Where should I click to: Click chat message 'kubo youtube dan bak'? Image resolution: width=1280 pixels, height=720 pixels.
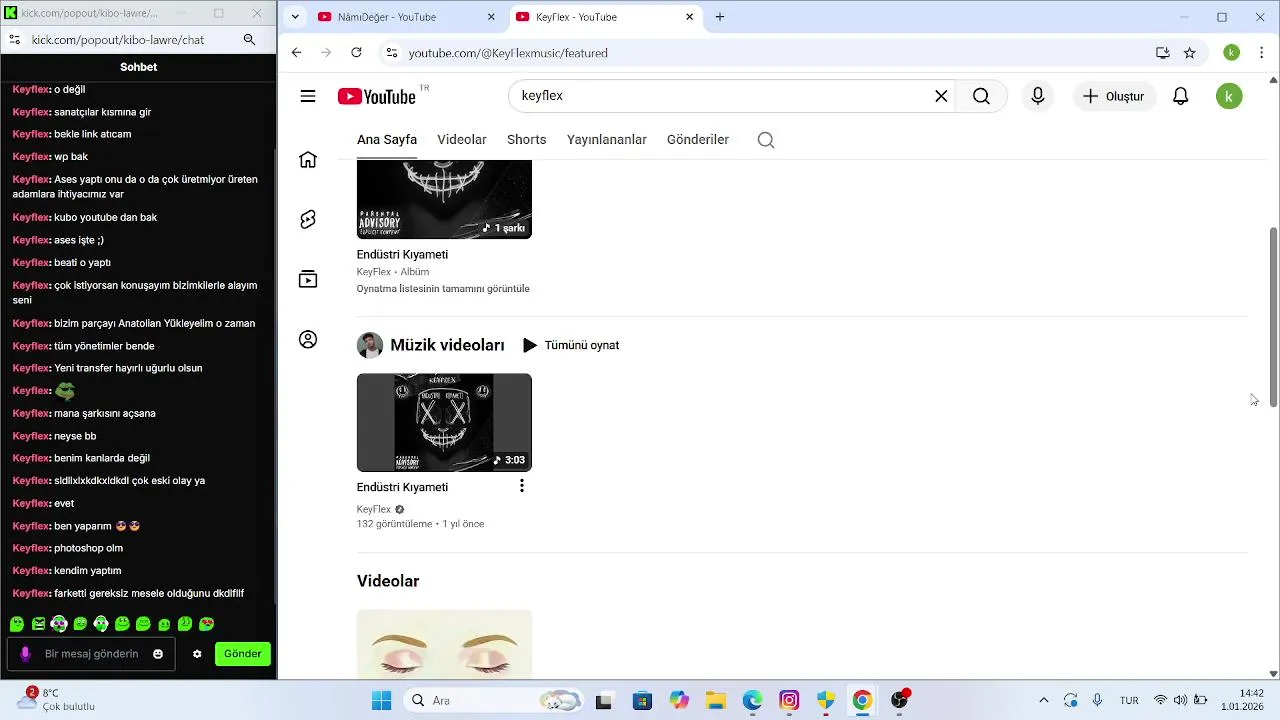pyautogui.click(x=105, y=217)
